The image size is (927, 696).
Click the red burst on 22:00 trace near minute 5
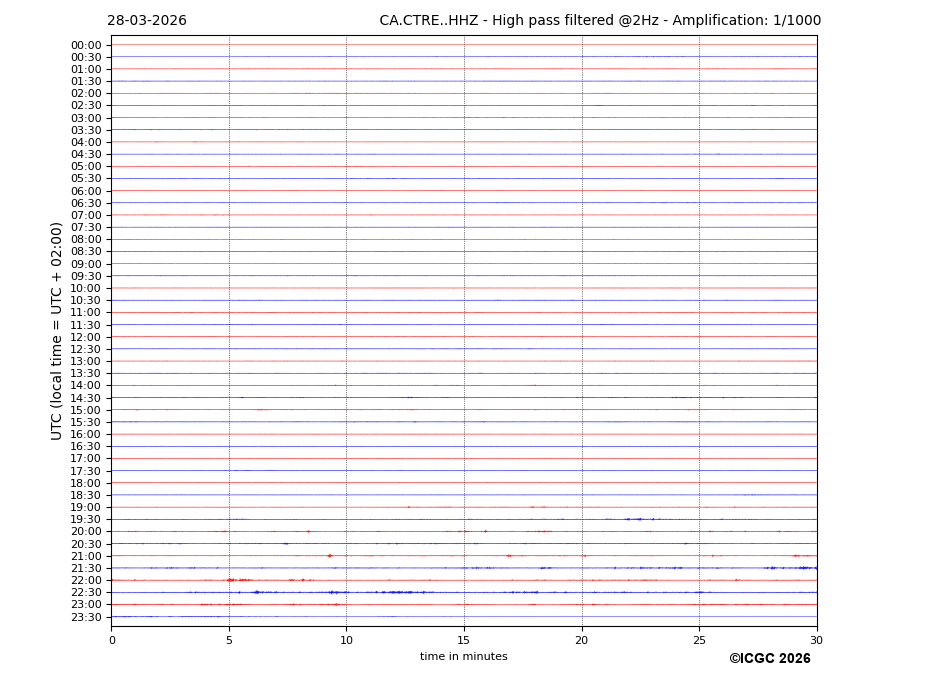tap(232, 580)
